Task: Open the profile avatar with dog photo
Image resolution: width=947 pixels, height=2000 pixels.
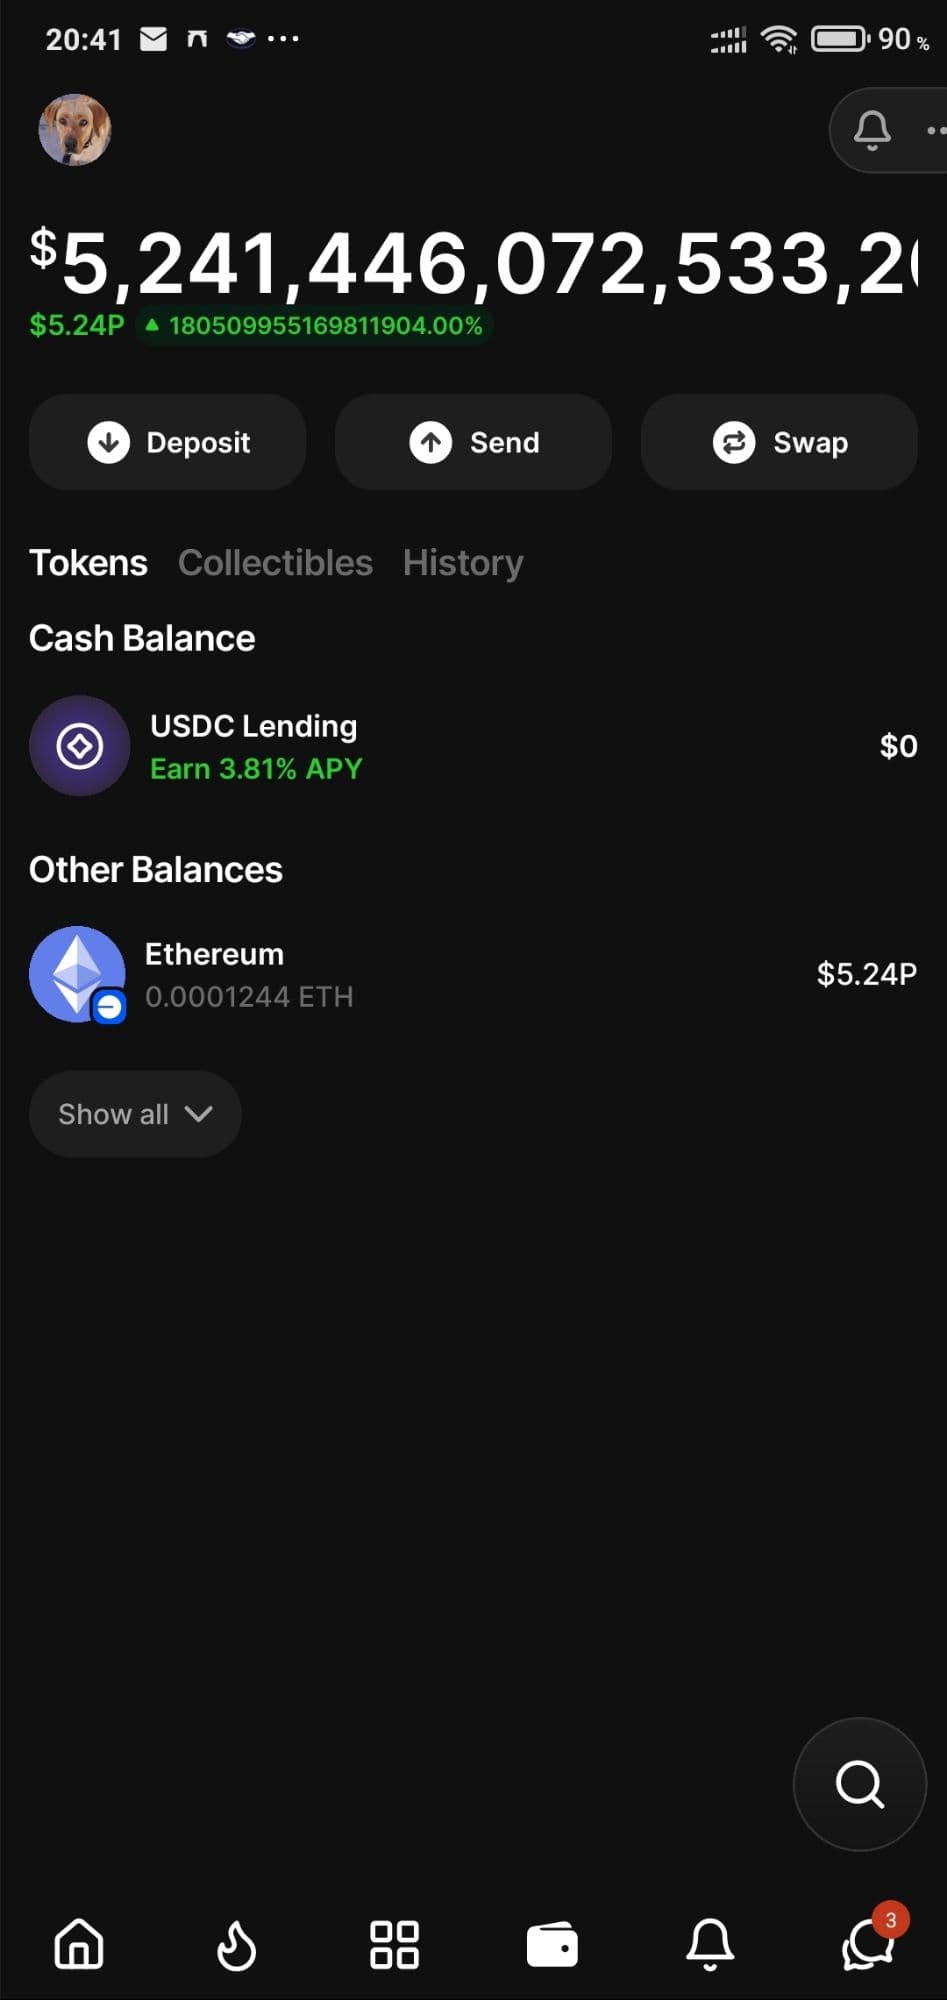Action: click(75, 130)
